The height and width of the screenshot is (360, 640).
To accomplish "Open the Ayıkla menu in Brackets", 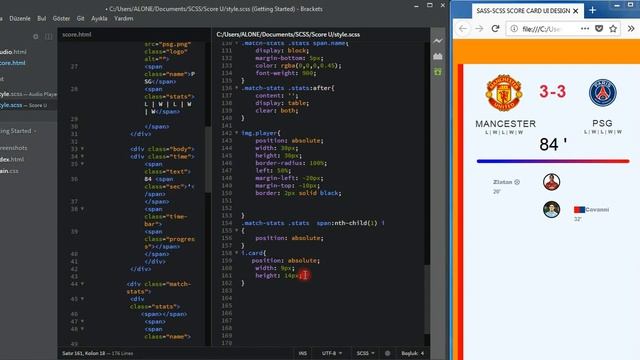I will pyautogui.click(x=99, y=18).
